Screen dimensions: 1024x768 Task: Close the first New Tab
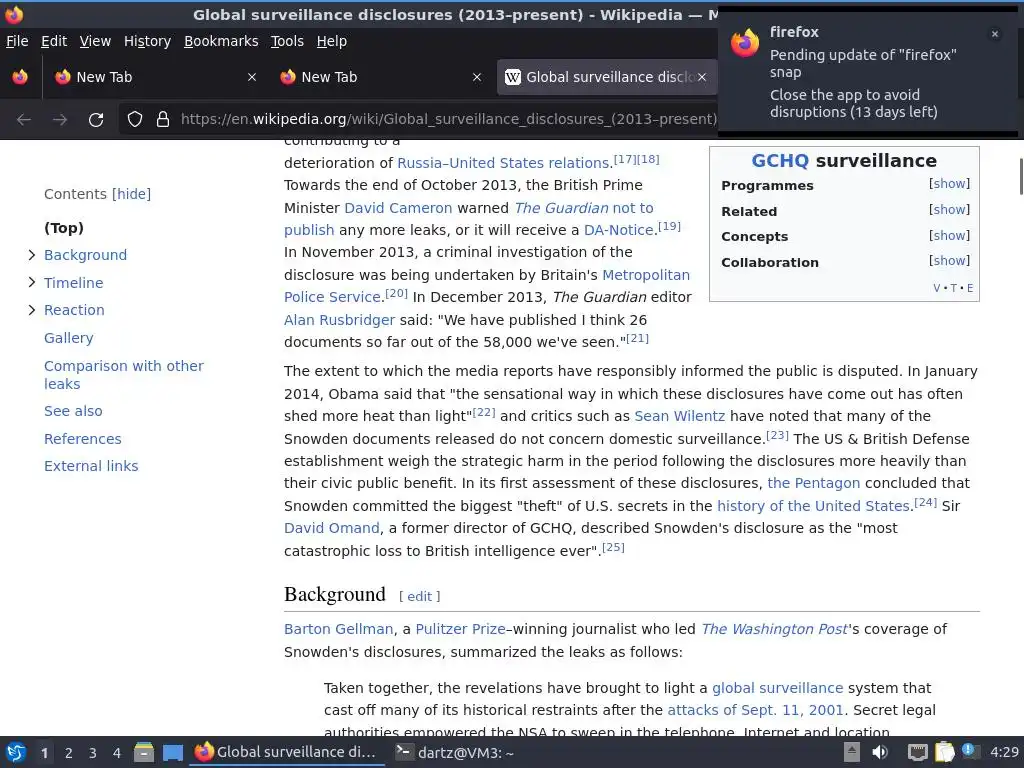pyautogui.click(x=251, y=77)
